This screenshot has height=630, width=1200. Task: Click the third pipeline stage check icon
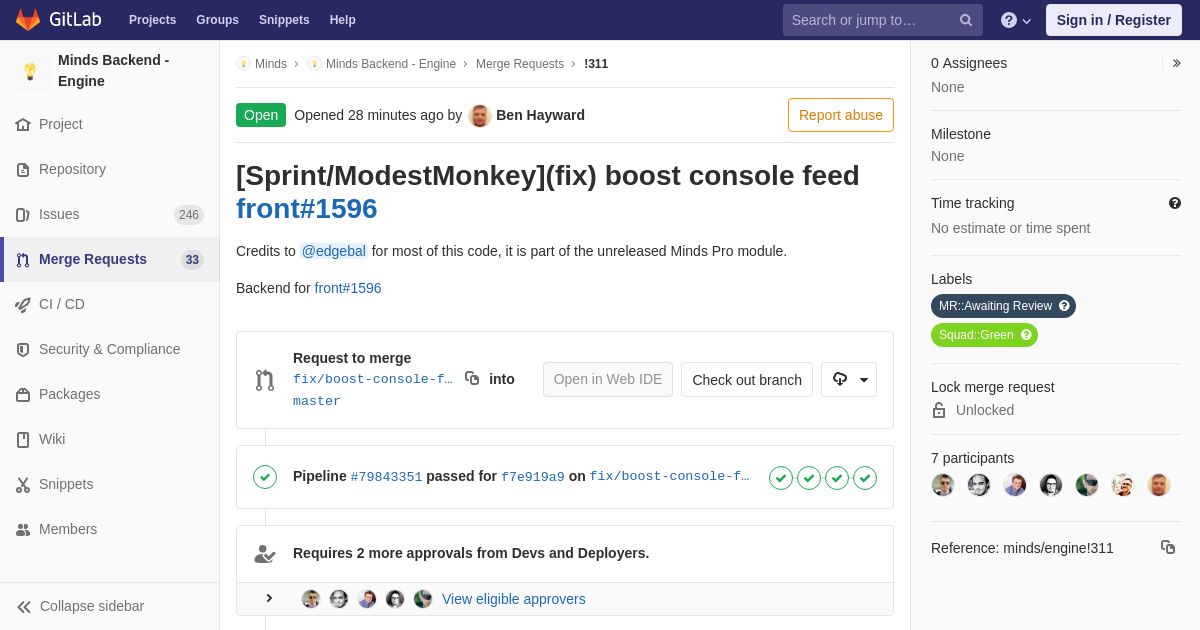(837, 478)
